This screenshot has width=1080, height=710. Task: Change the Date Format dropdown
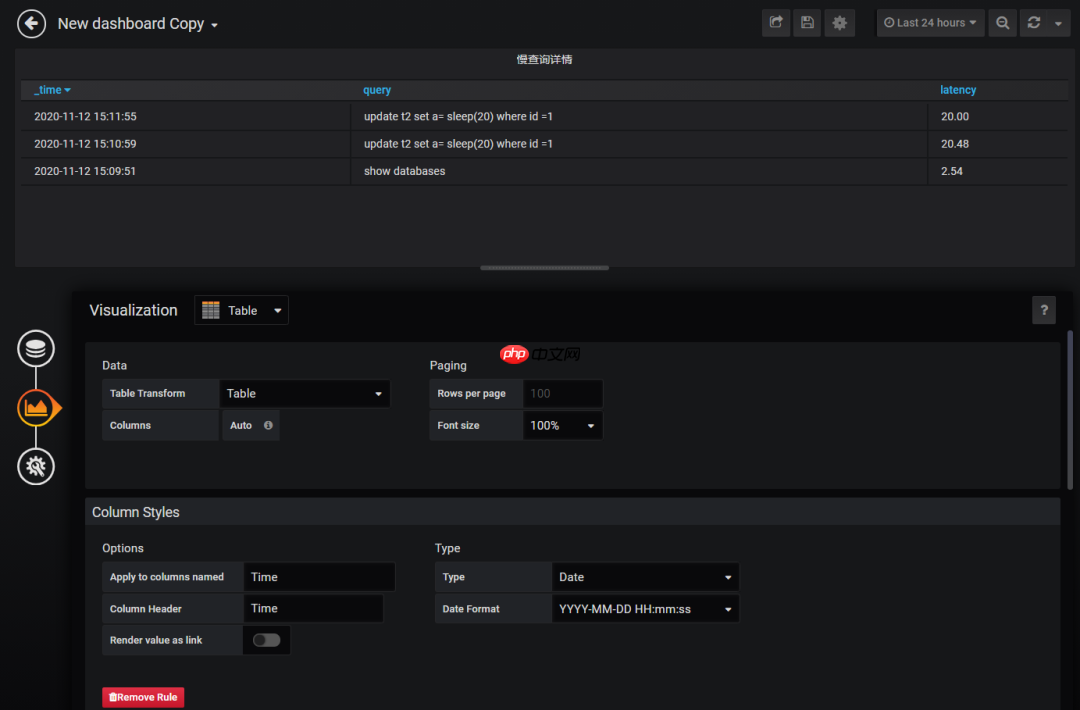(x=645, y=608)
